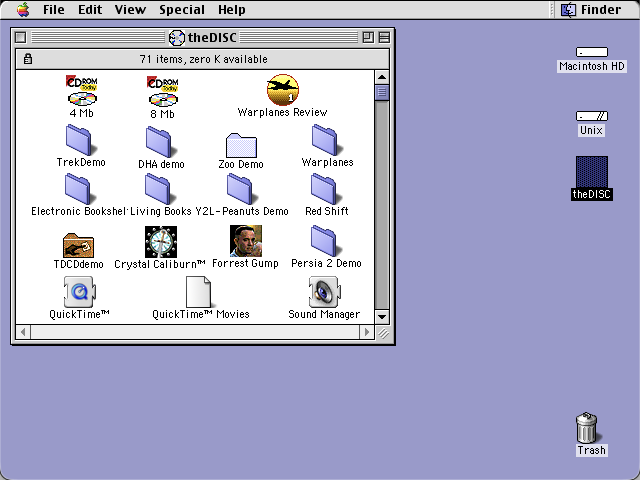The height and width of the screenshot is (480, 640).
Task: Open the Help menu
Action: point(231,9)
